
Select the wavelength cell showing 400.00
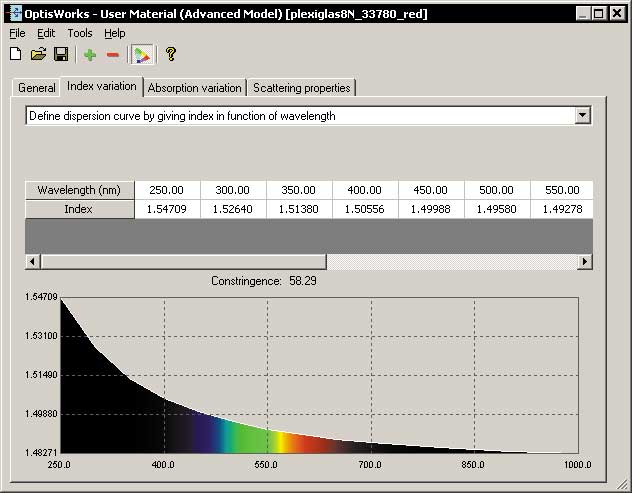tap(366, 190)
